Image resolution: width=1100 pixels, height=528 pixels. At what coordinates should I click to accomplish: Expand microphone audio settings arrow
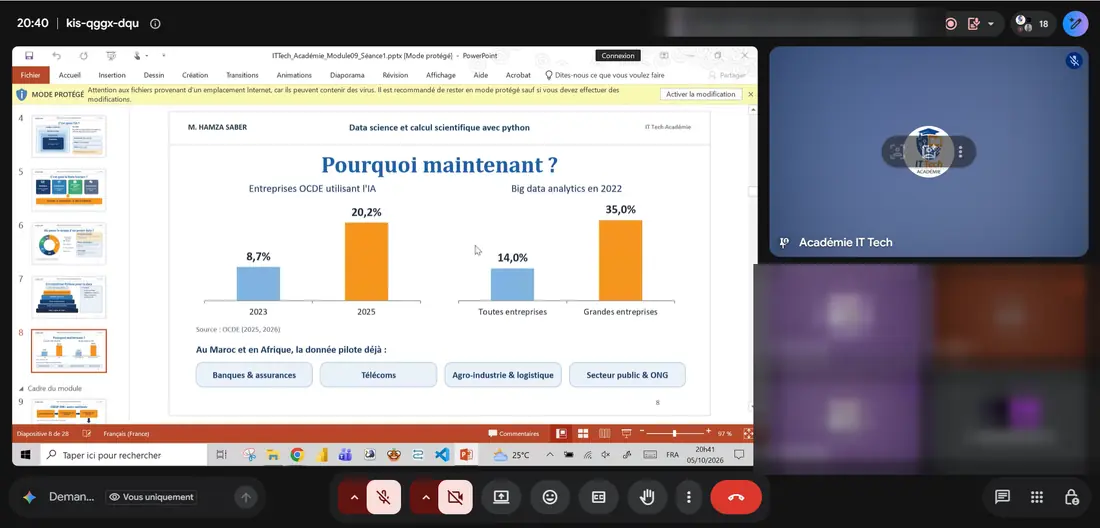(x=354, y=497)
